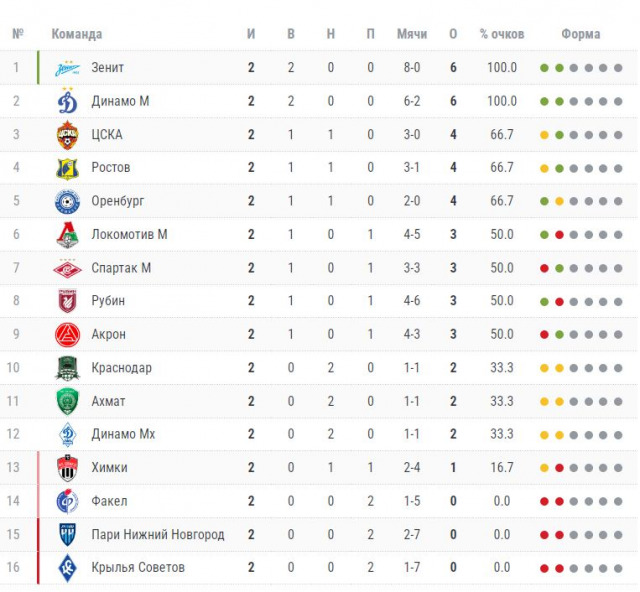Screen dimensions: 640x592
Task: Click the Факел club logo icon
Action: click(x=67, y=501)
